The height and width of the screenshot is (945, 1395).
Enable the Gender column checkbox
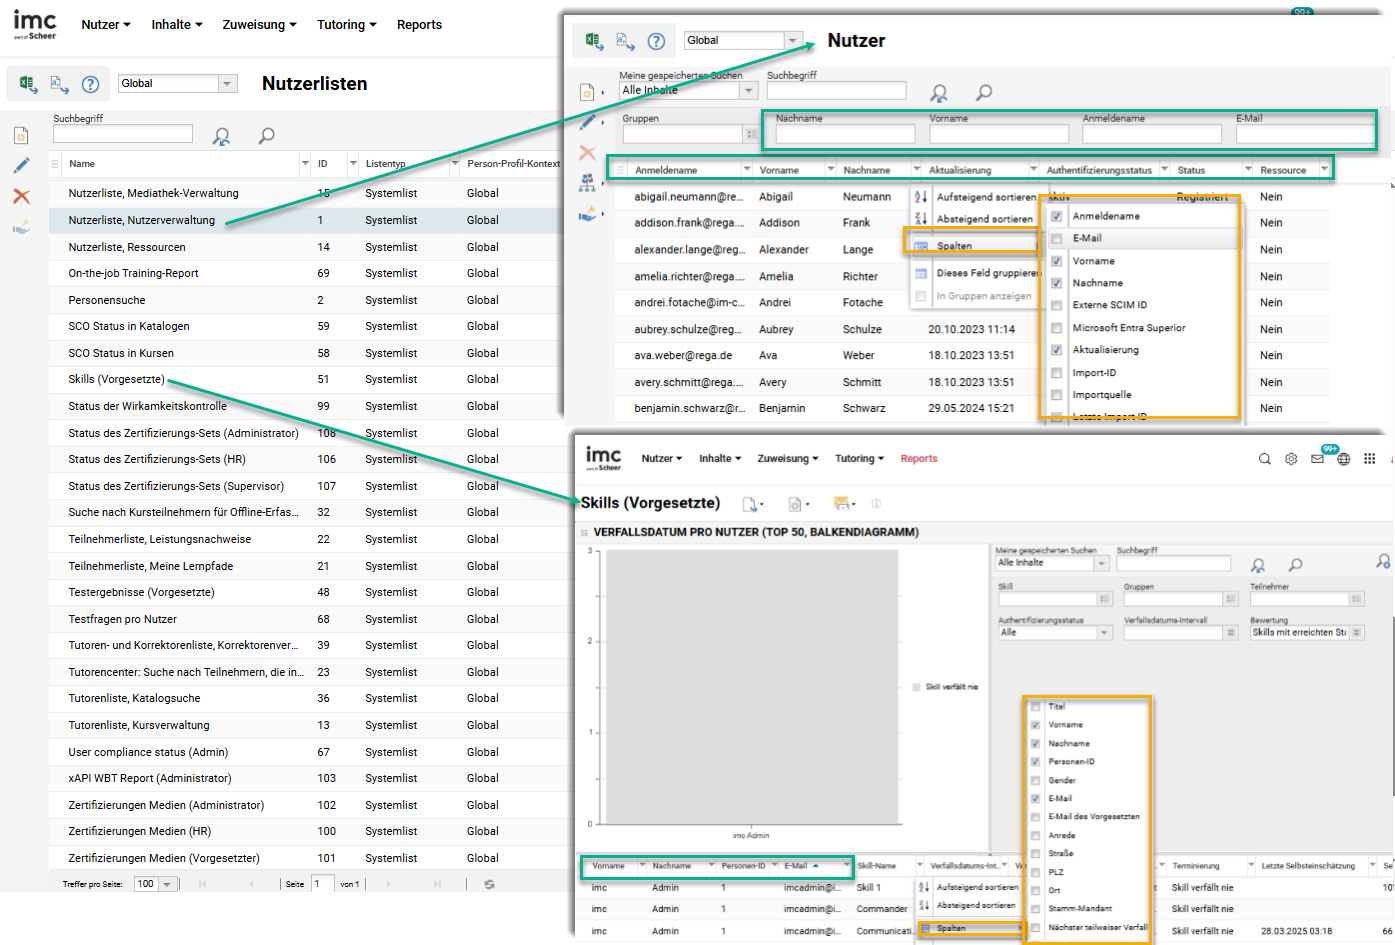point(1036,780)
